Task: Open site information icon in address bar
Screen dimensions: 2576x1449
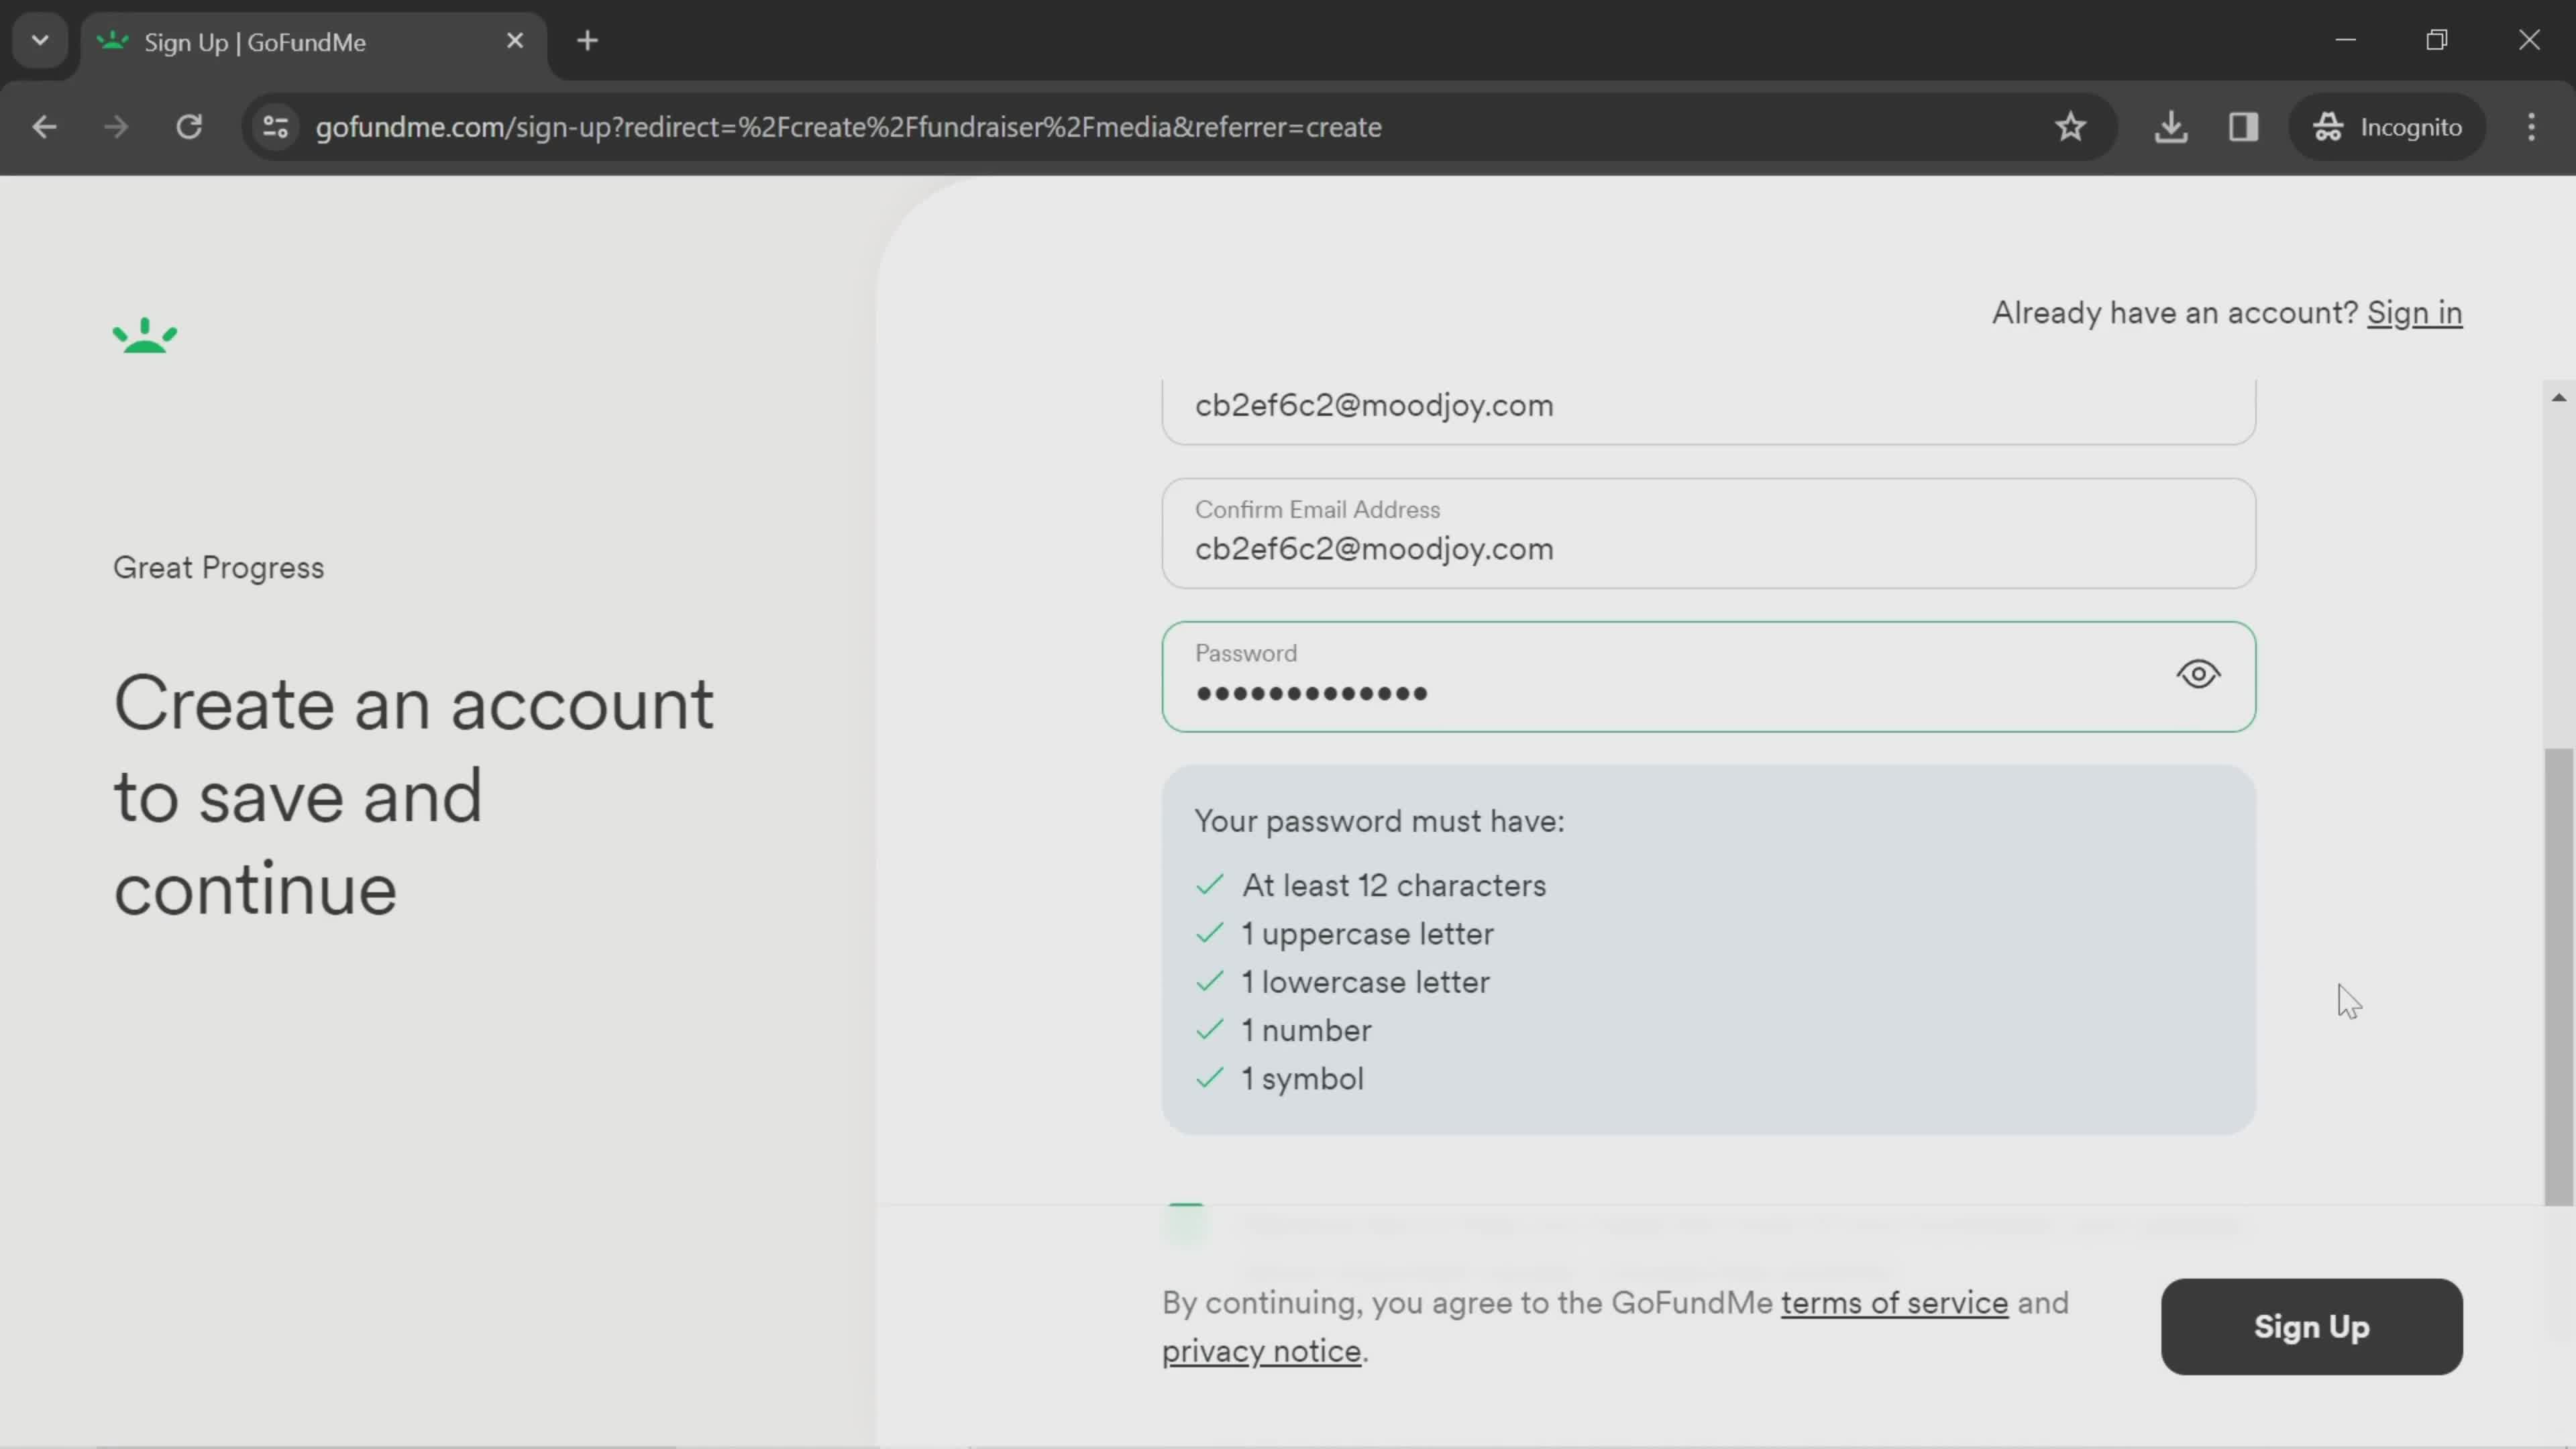Action: [x=275, y=127]
